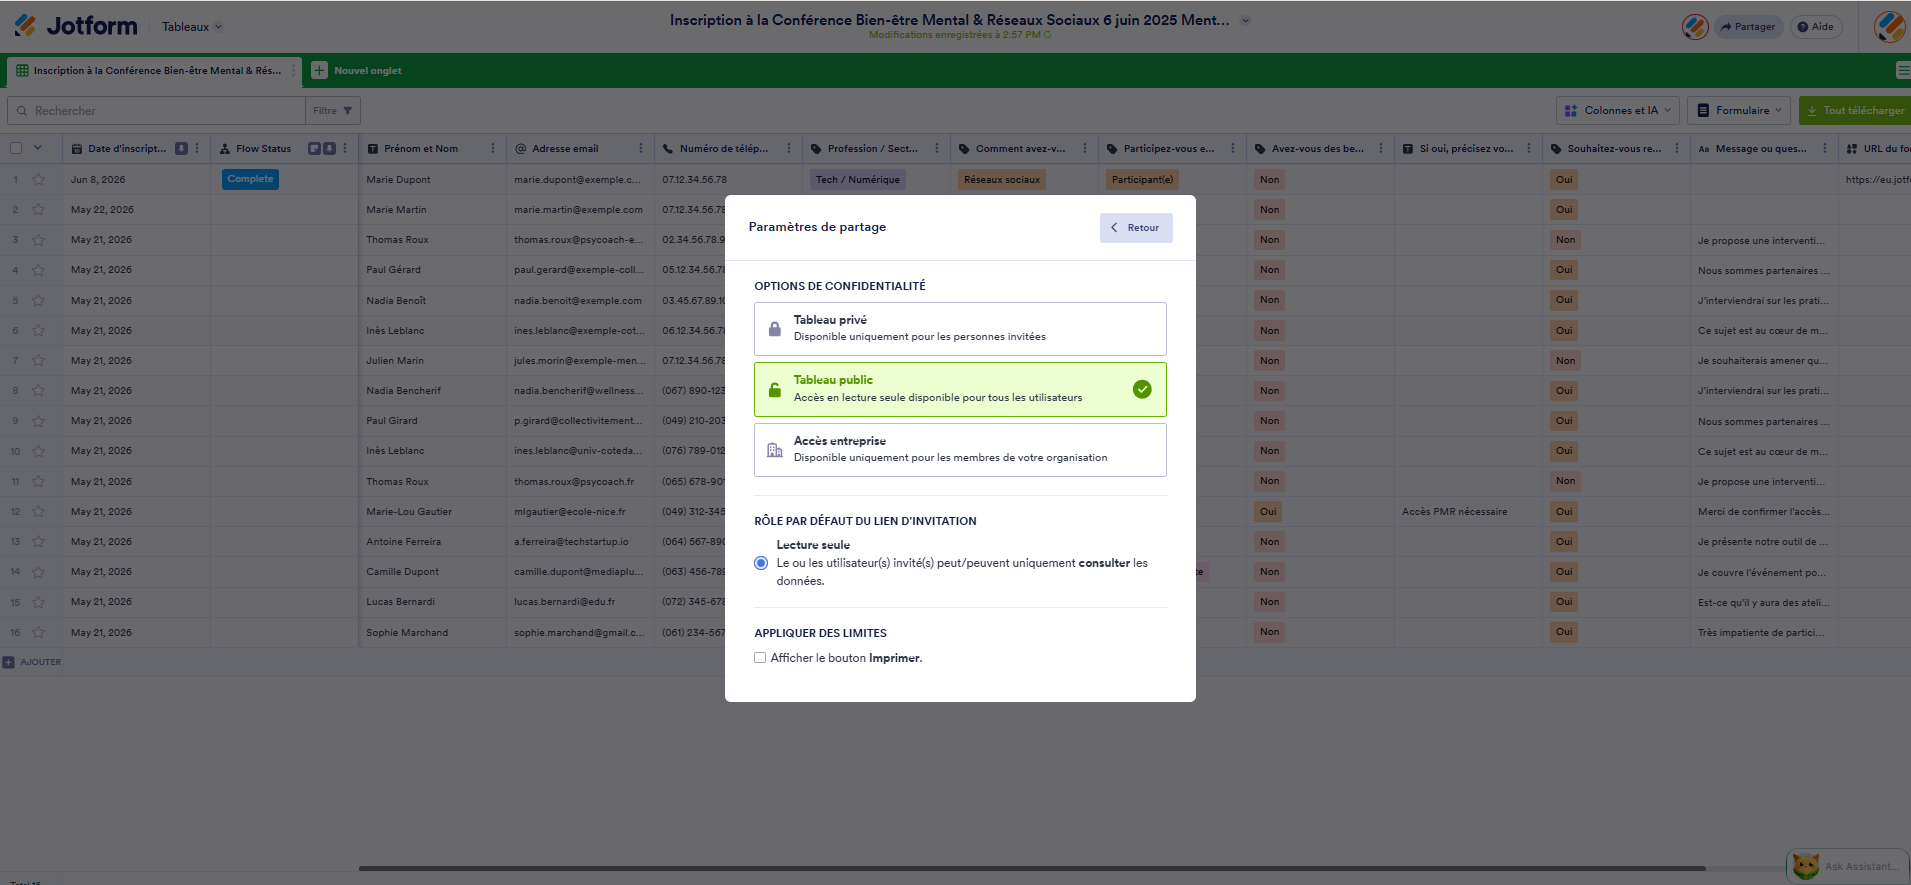Open Numéro de téléphone column menu
Screen dimensions: 1911x885
pos(789,149)
